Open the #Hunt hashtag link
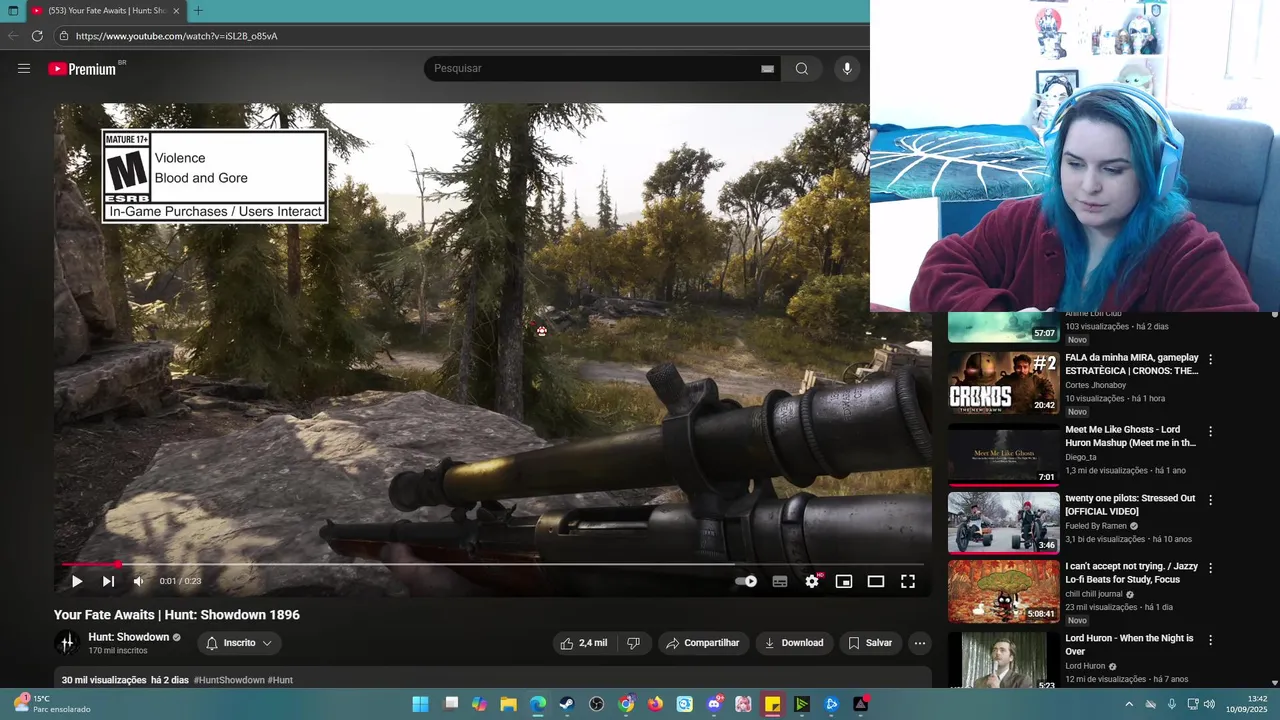This screenshot has height=720, width=1280. point(280,680)
